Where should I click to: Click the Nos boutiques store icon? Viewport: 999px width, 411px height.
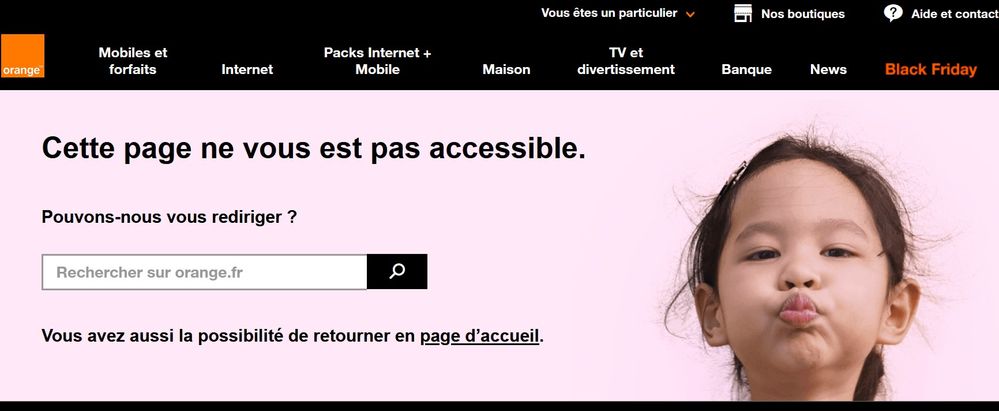(743, 13)
